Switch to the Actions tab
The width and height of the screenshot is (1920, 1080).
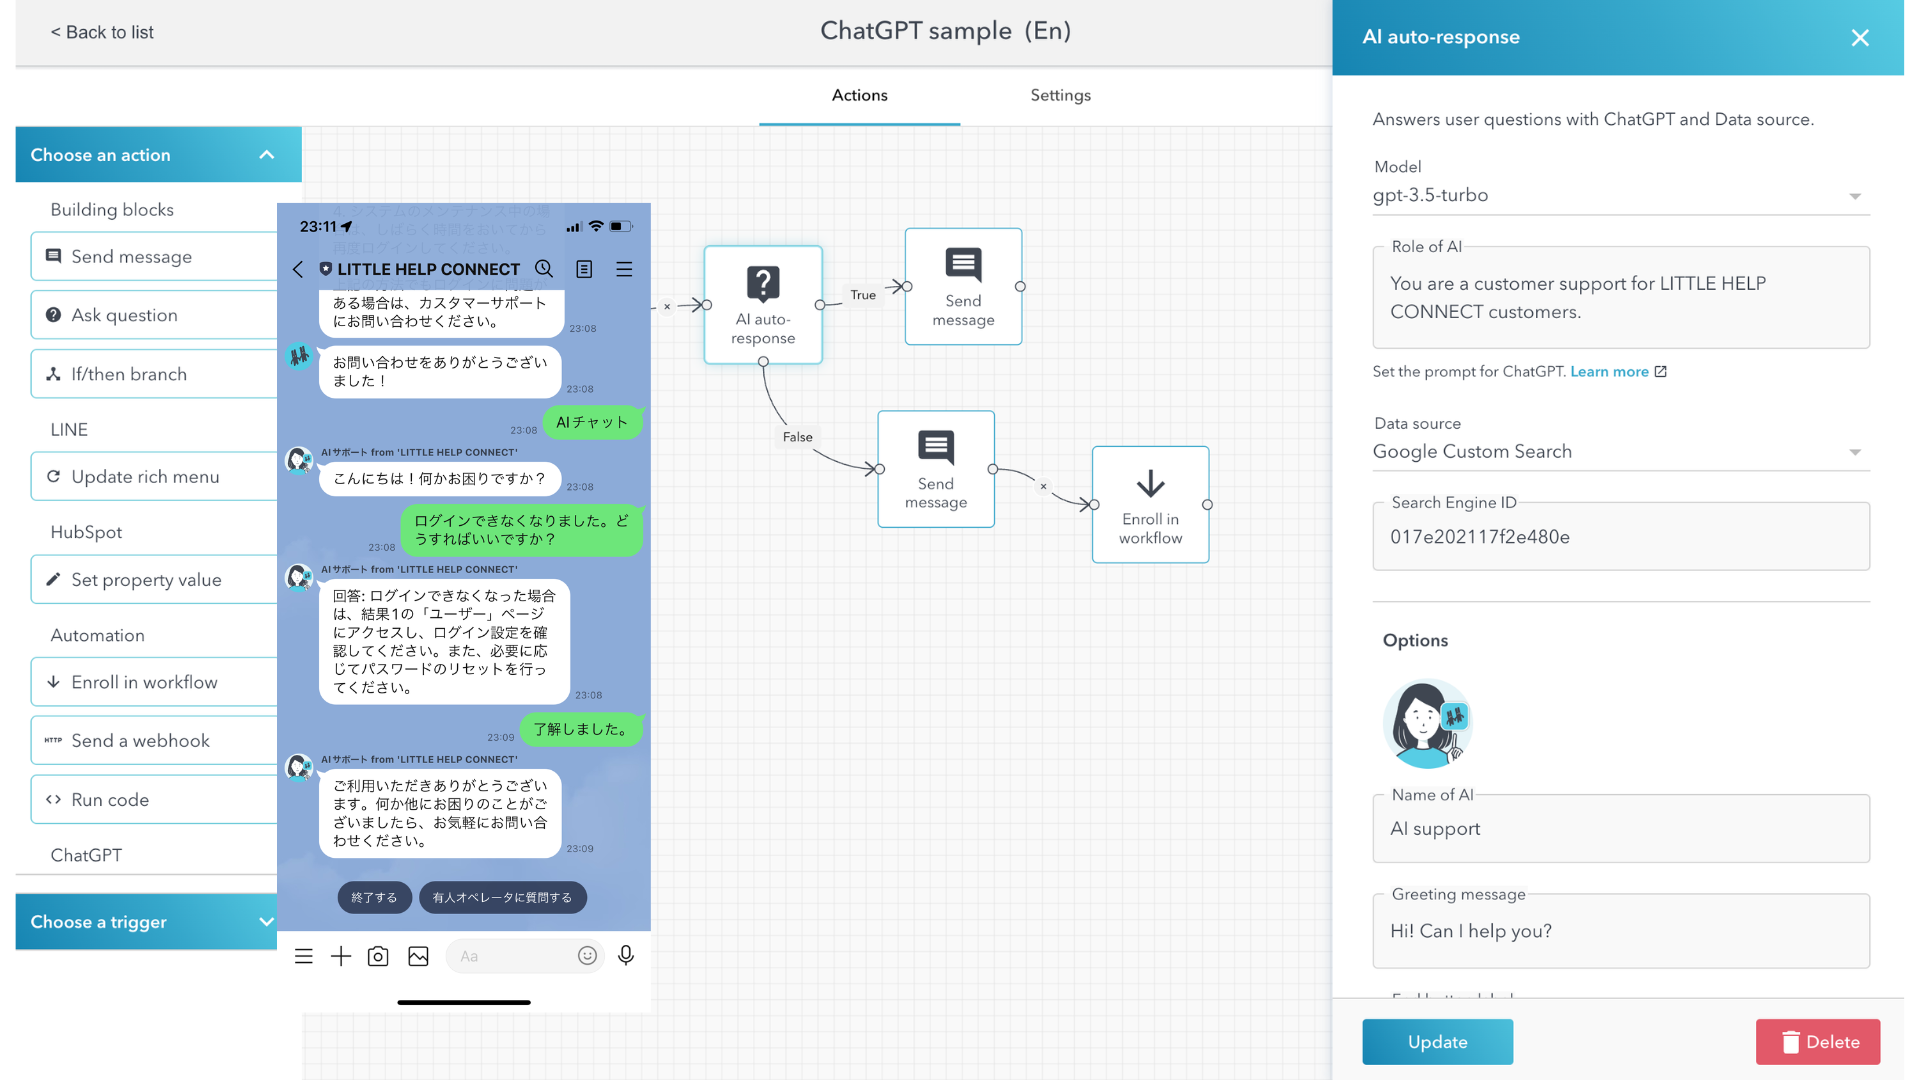tap(860, 95)
